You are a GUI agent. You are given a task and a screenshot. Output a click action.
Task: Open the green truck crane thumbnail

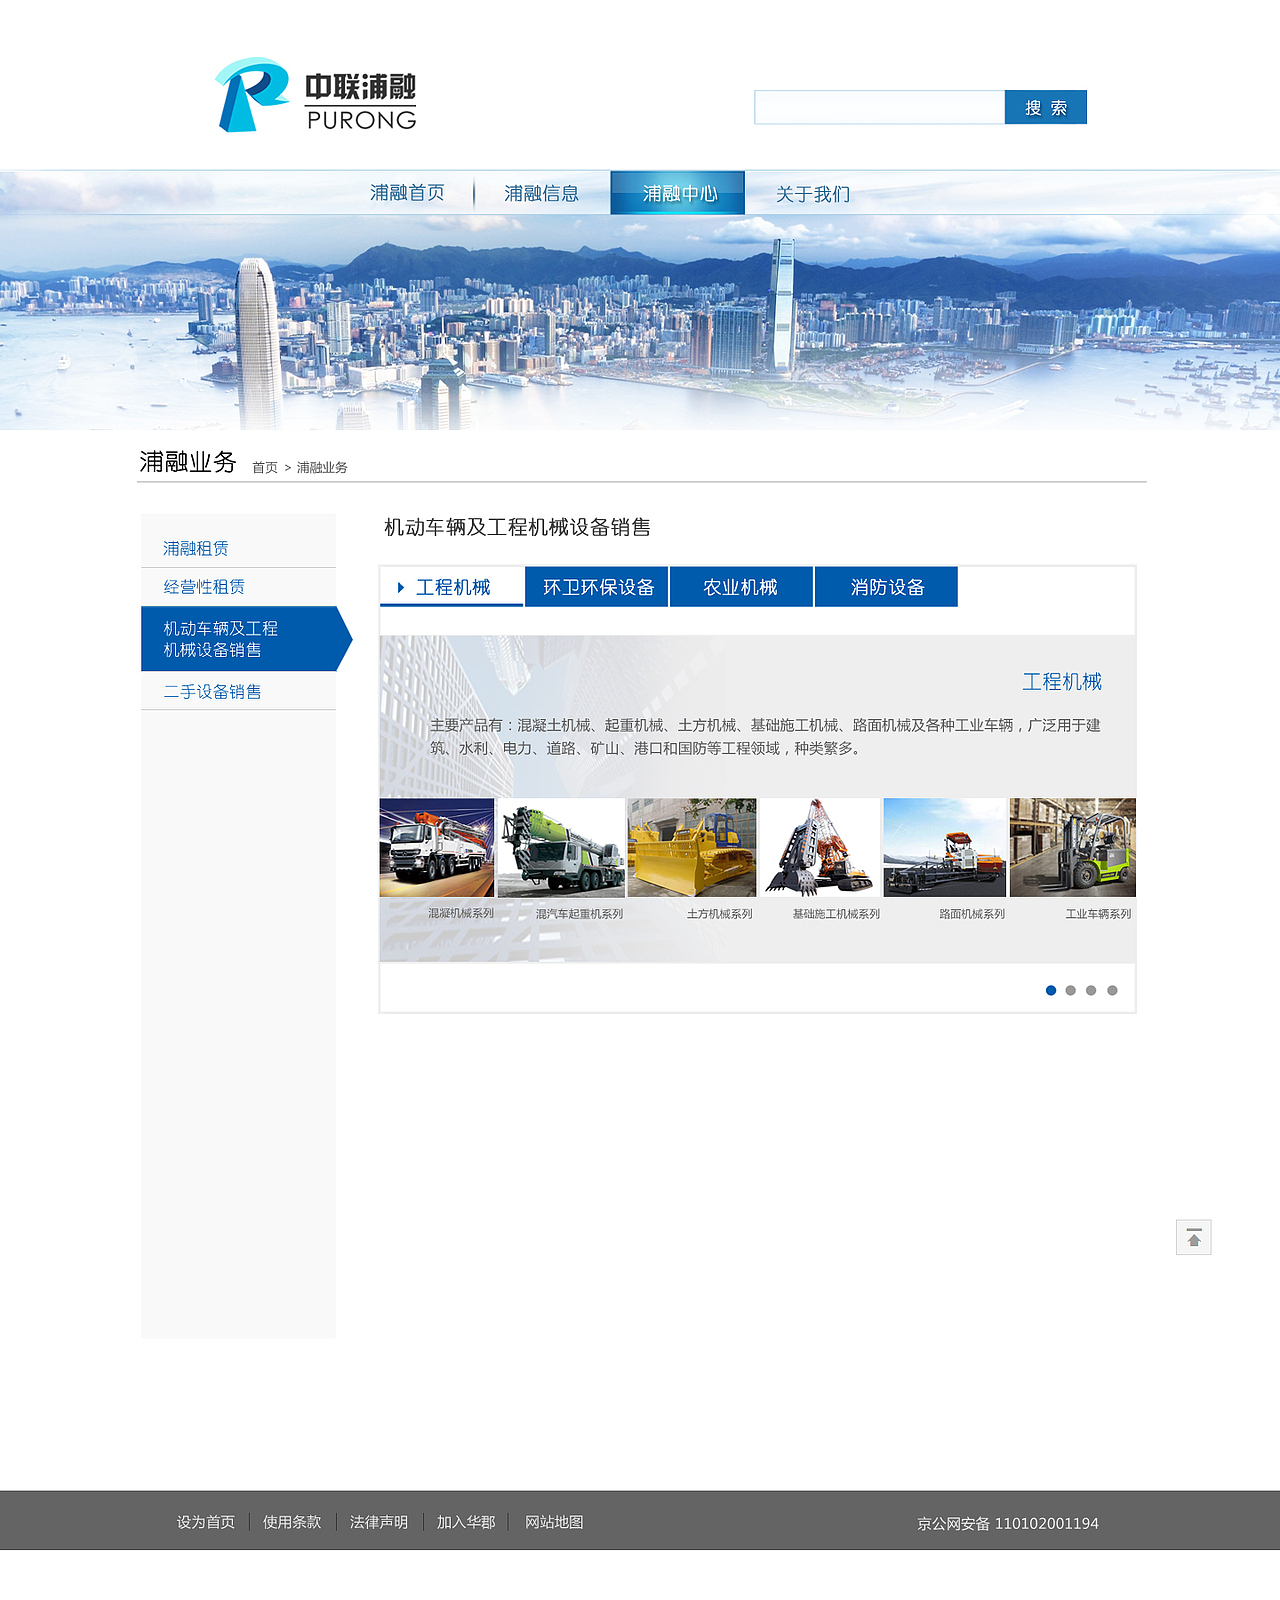point(561,847)
